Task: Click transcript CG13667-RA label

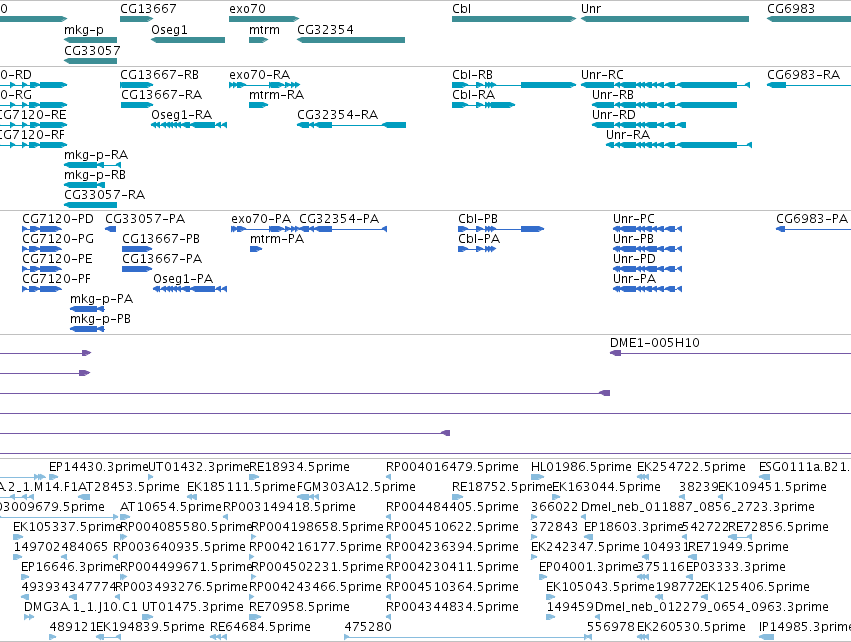Action: (x=162, y=95)
